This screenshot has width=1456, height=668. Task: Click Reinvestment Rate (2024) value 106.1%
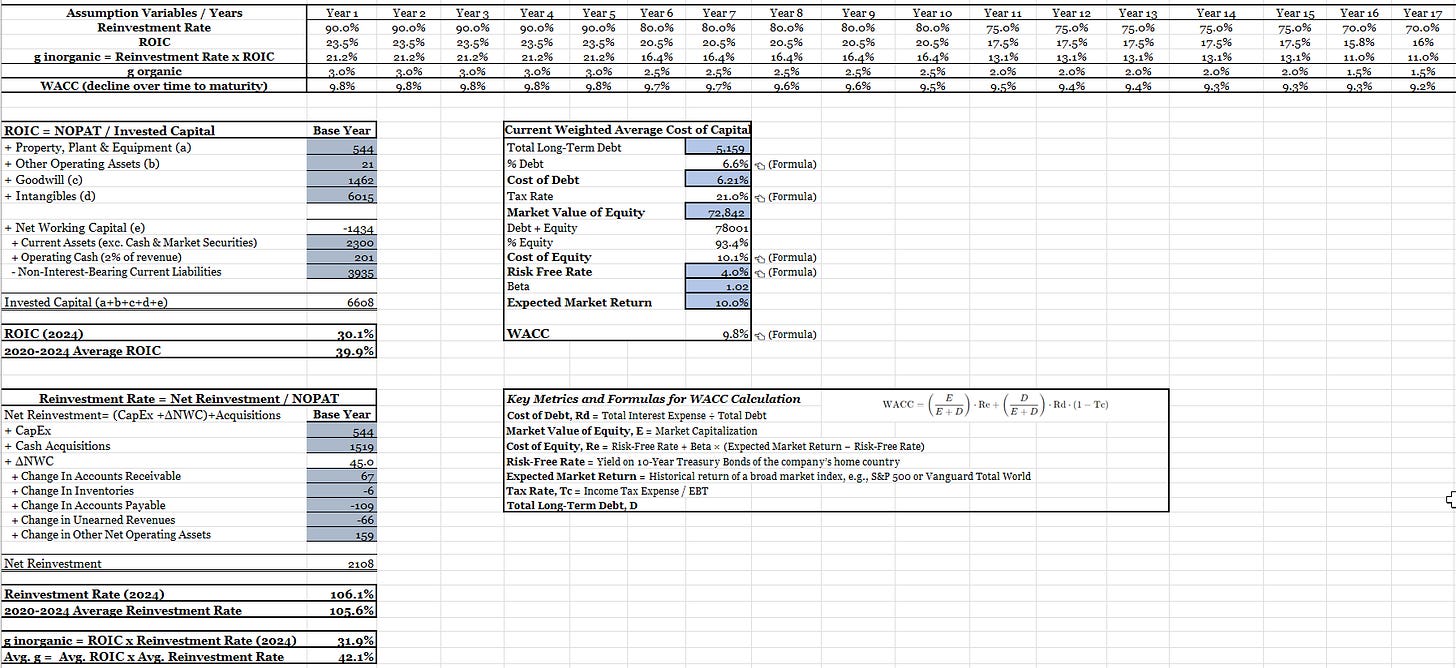pos(342,595)
